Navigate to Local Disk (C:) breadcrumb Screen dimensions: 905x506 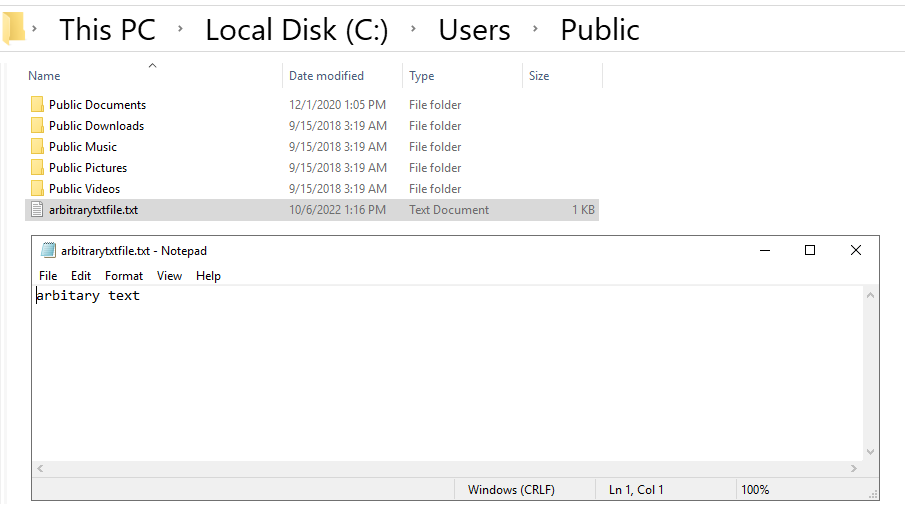tap(297, 29)
